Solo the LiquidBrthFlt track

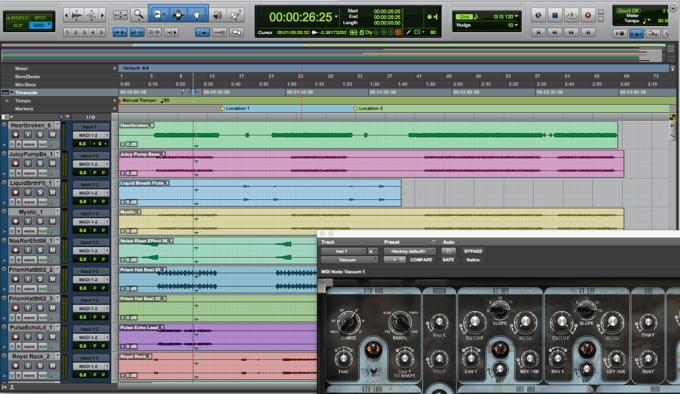(x=40, y=192)
